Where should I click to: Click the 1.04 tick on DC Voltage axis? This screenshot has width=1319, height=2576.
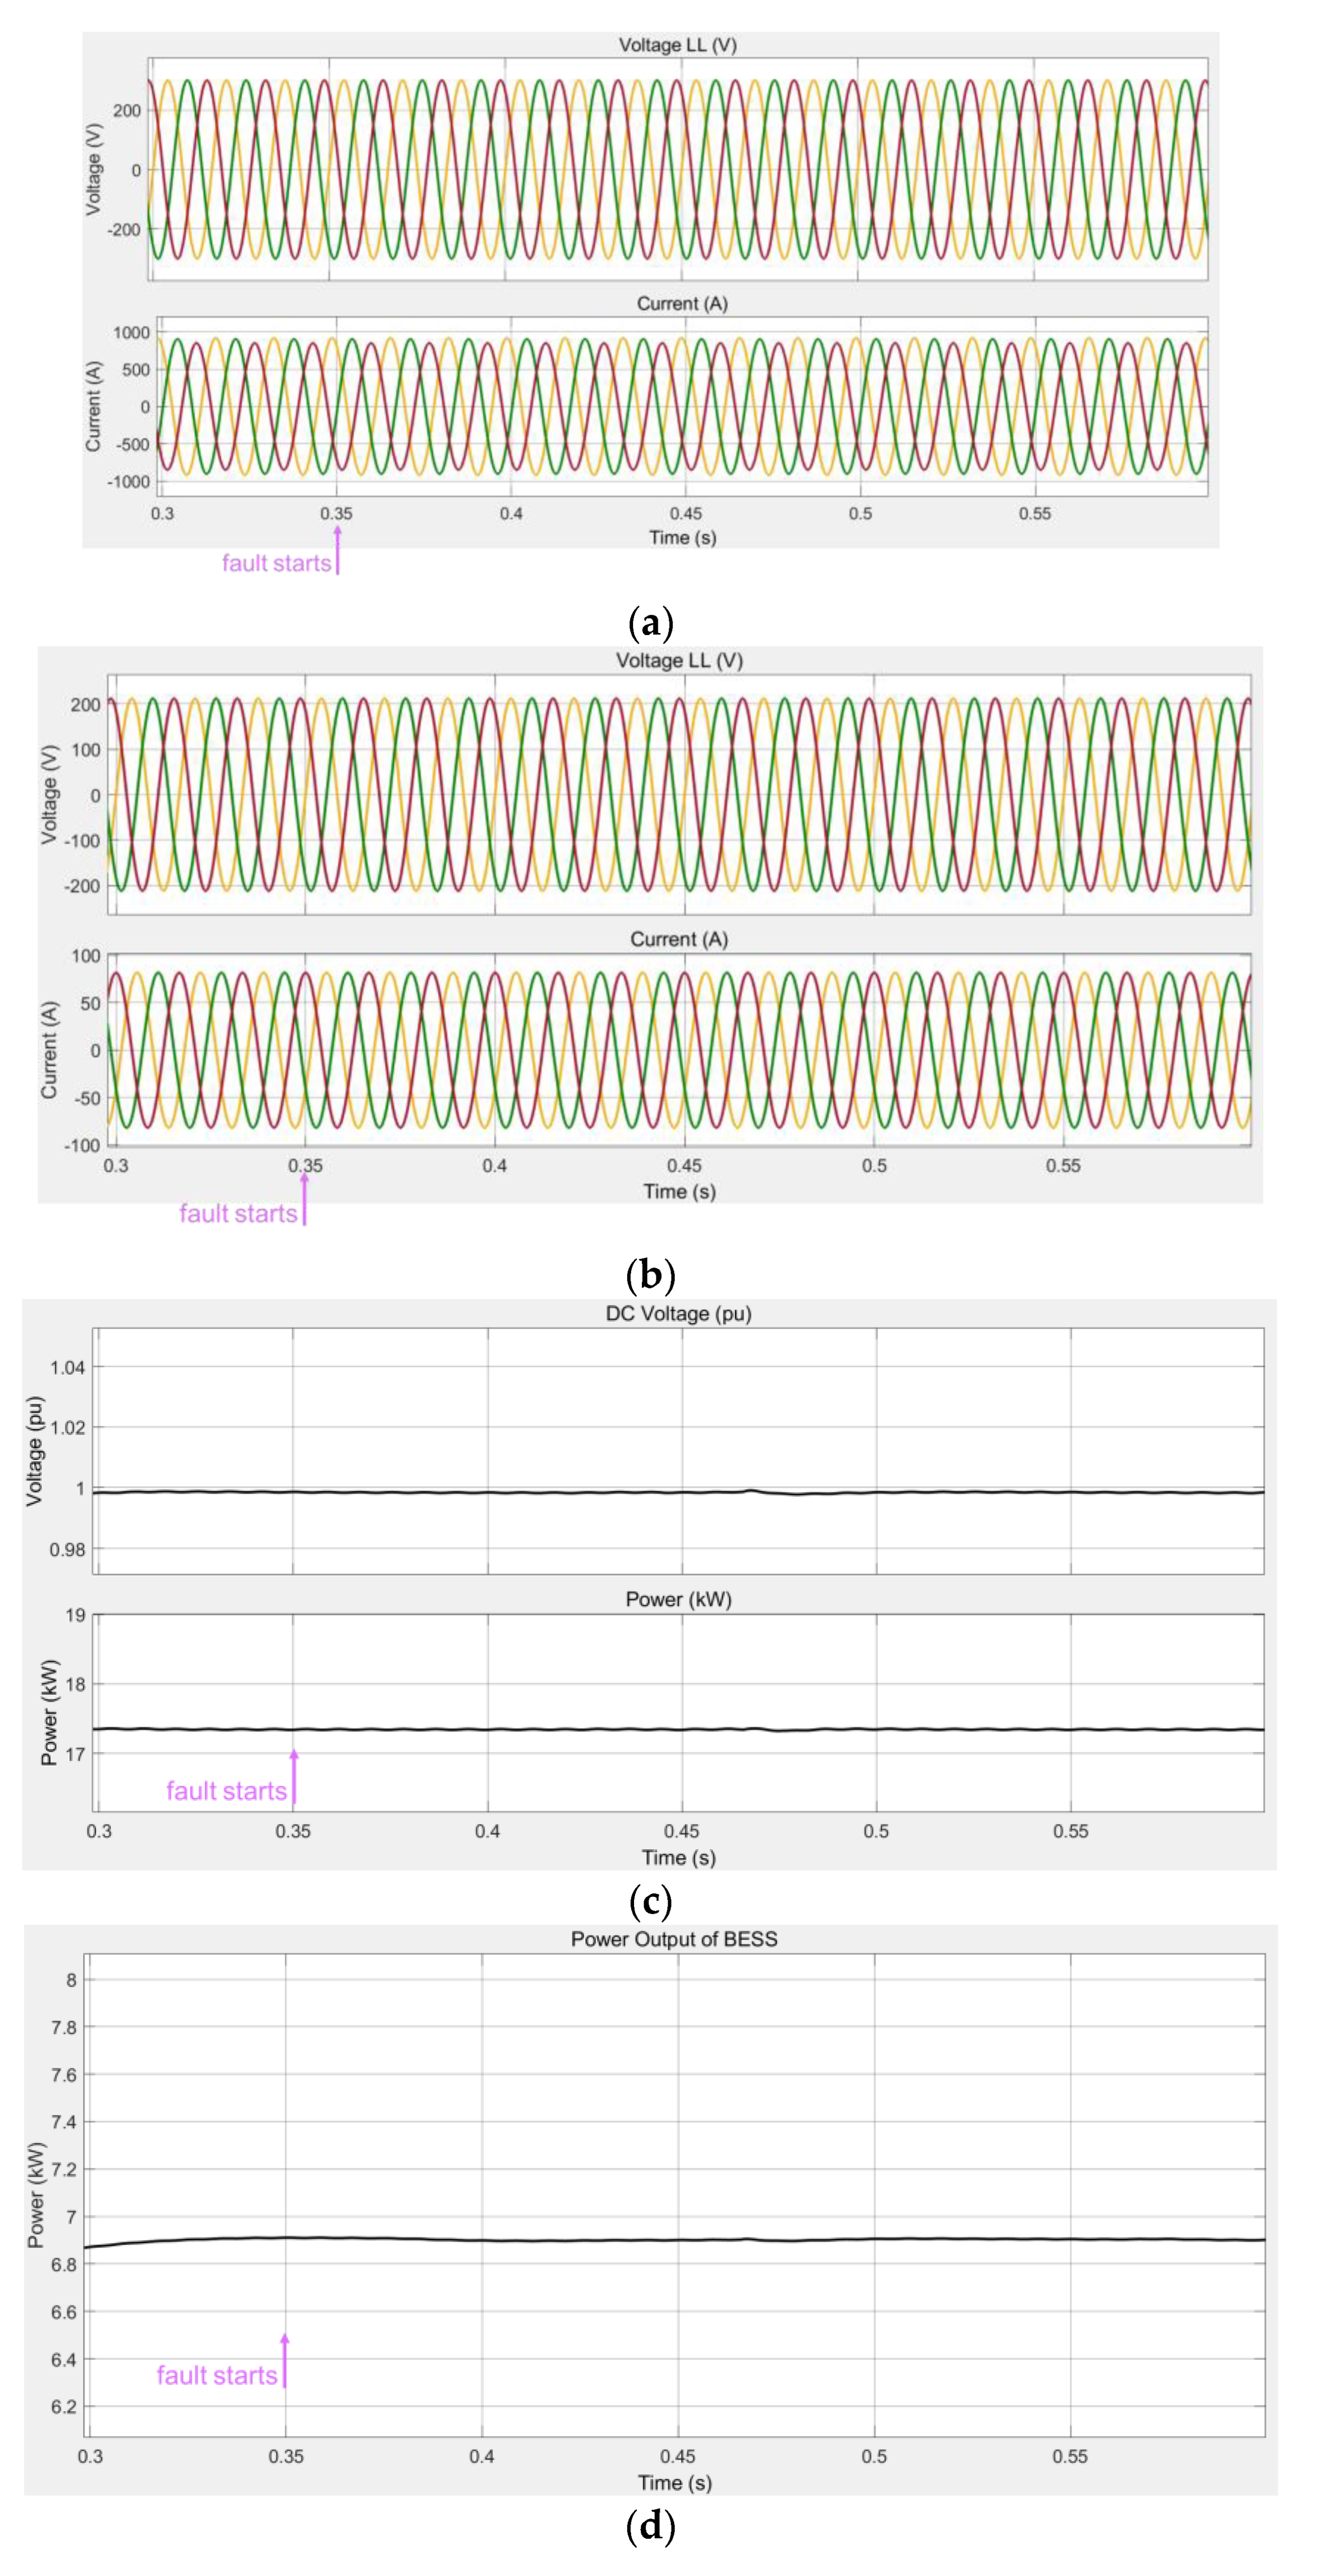[67, 1367]
